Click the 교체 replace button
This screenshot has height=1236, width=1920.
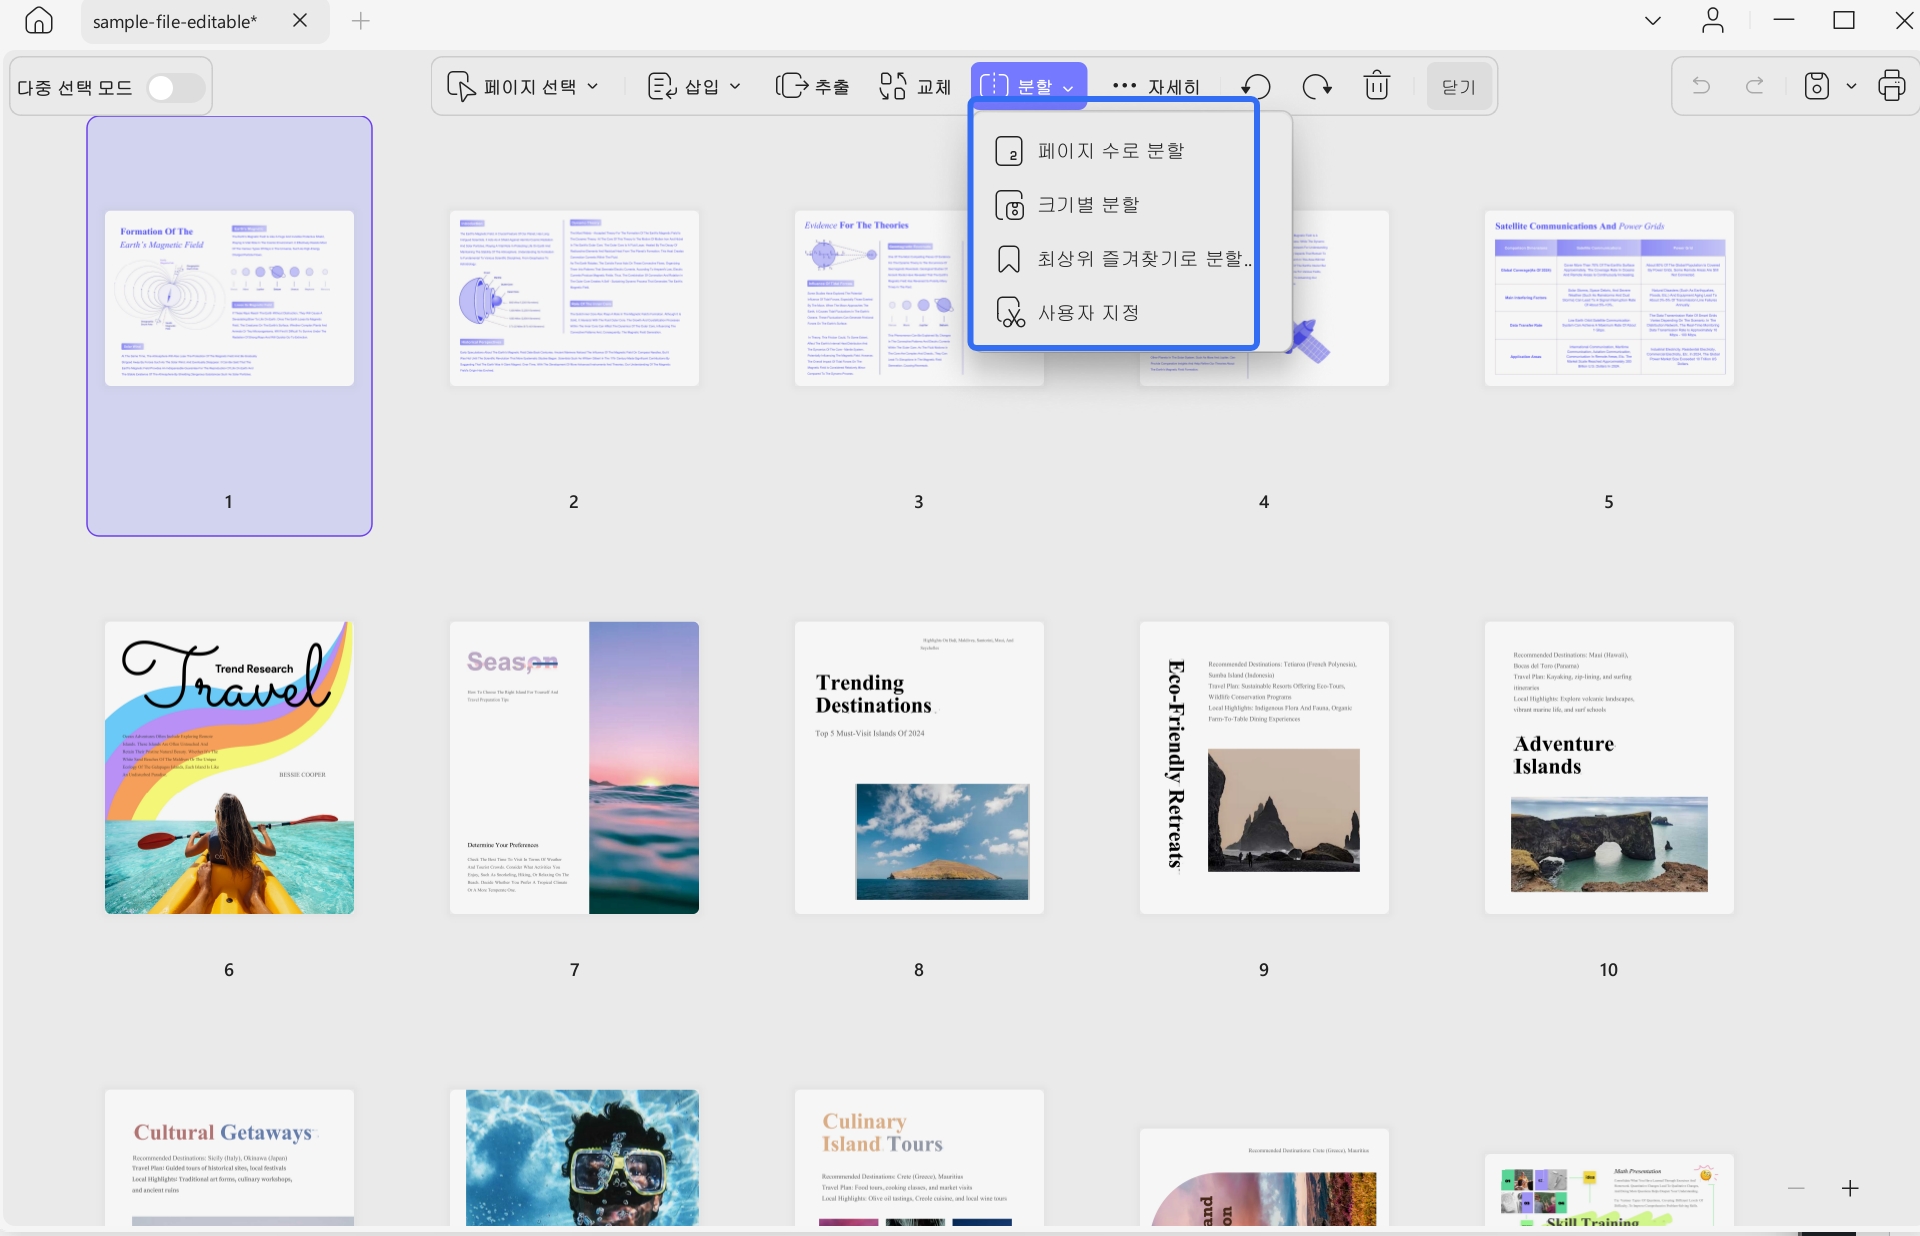point(915,86)
